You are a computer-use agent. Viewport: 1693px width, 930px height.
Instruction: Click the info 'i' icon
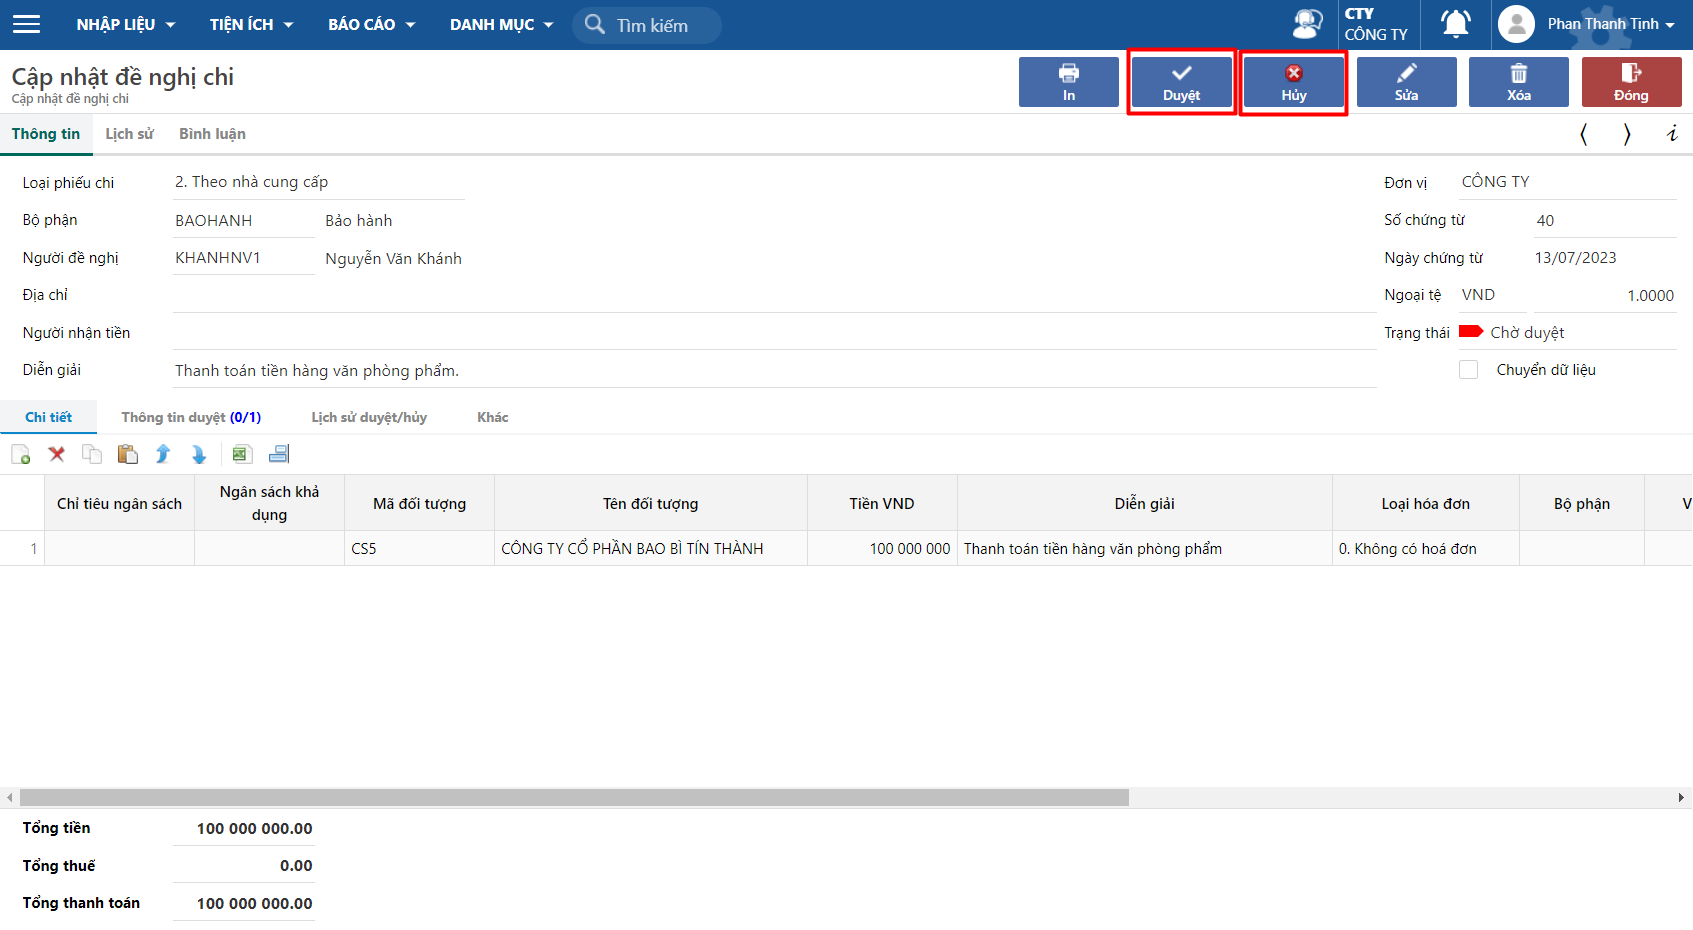click(x=1672, y=134)
